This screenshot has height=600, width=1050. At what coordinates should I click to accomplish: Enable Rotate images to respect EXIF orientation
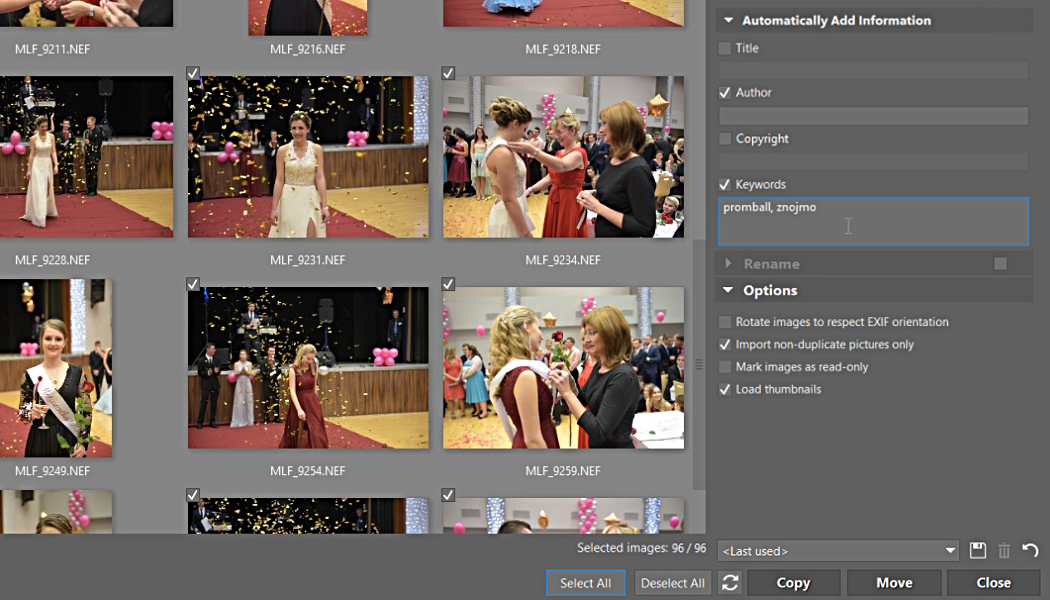[725, 322]
